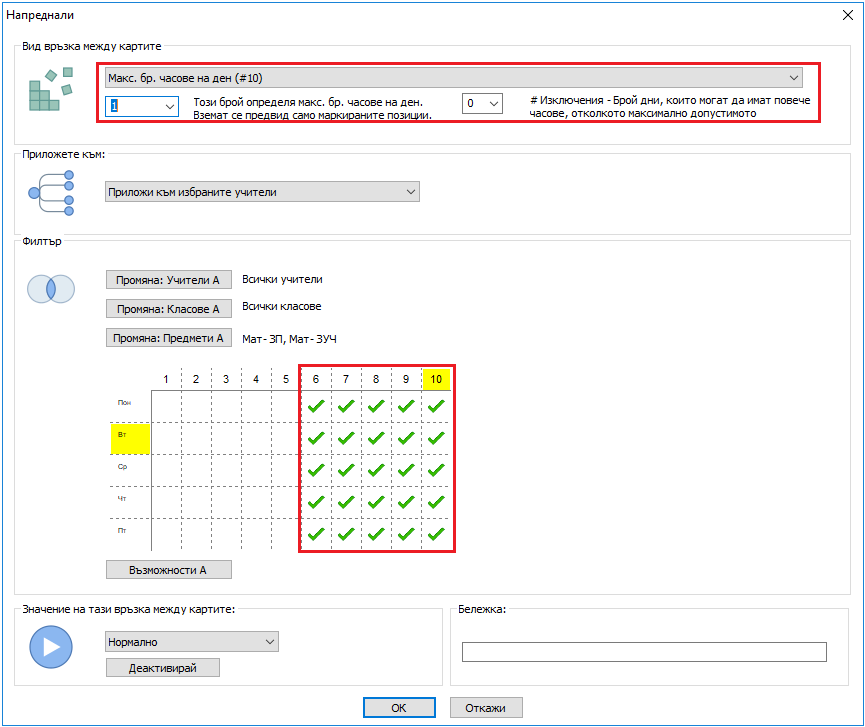The image size is (865, 727).
Task: Toggle the Monday period 6 checkmark
Action: 315,406
